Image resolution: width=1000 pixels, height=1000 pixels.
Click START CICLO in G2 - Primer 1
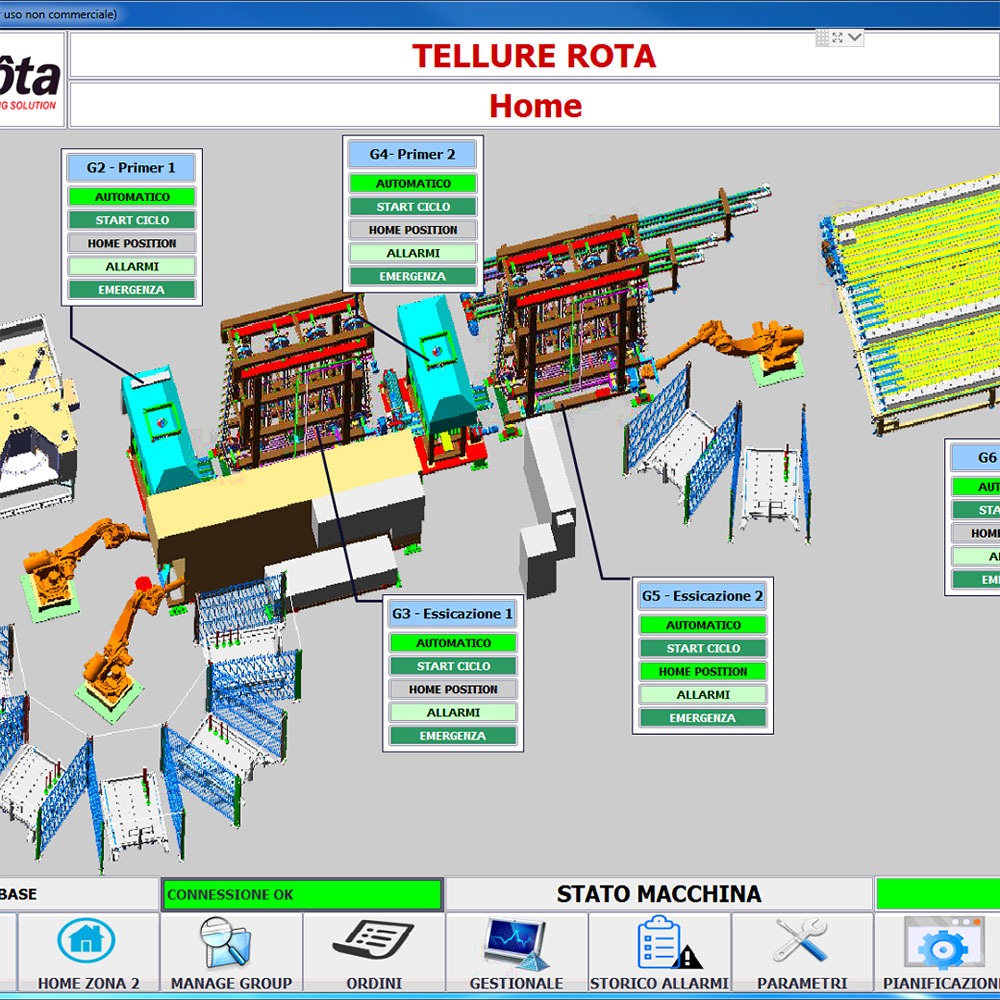[x=132, y=220]
